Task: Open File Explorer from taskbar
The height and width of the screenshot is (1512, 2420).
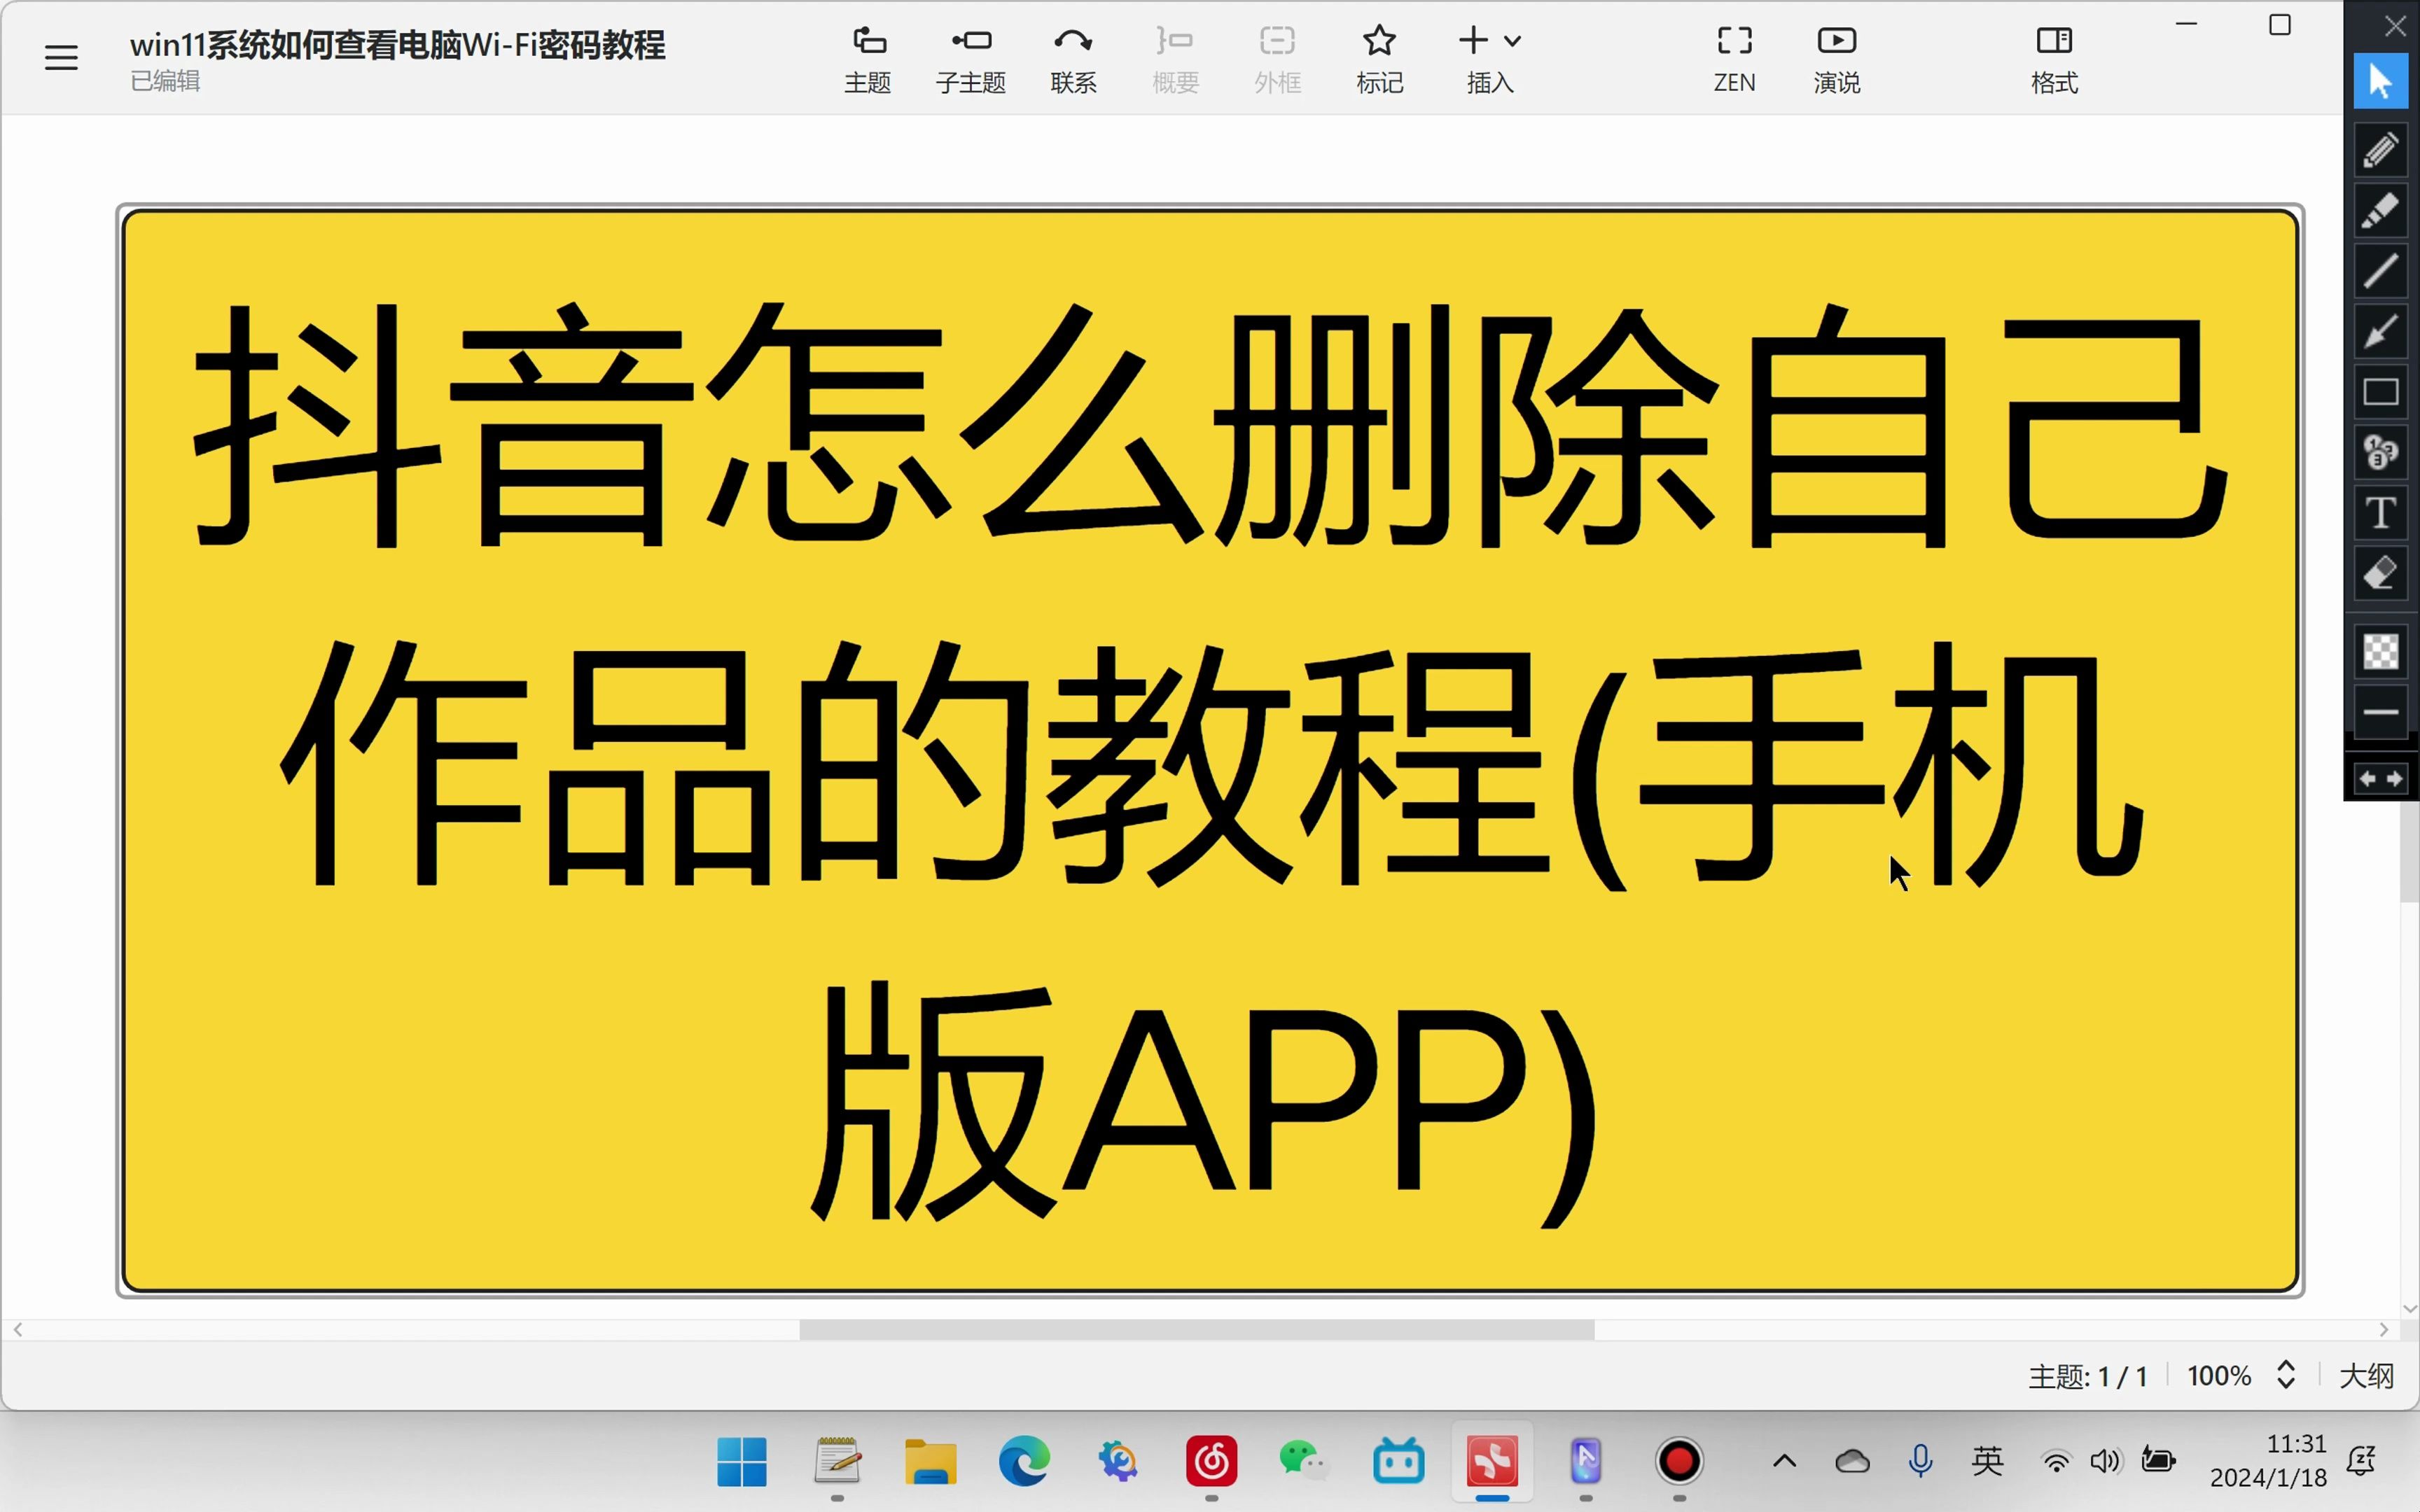Action: tap(931, 1462)
